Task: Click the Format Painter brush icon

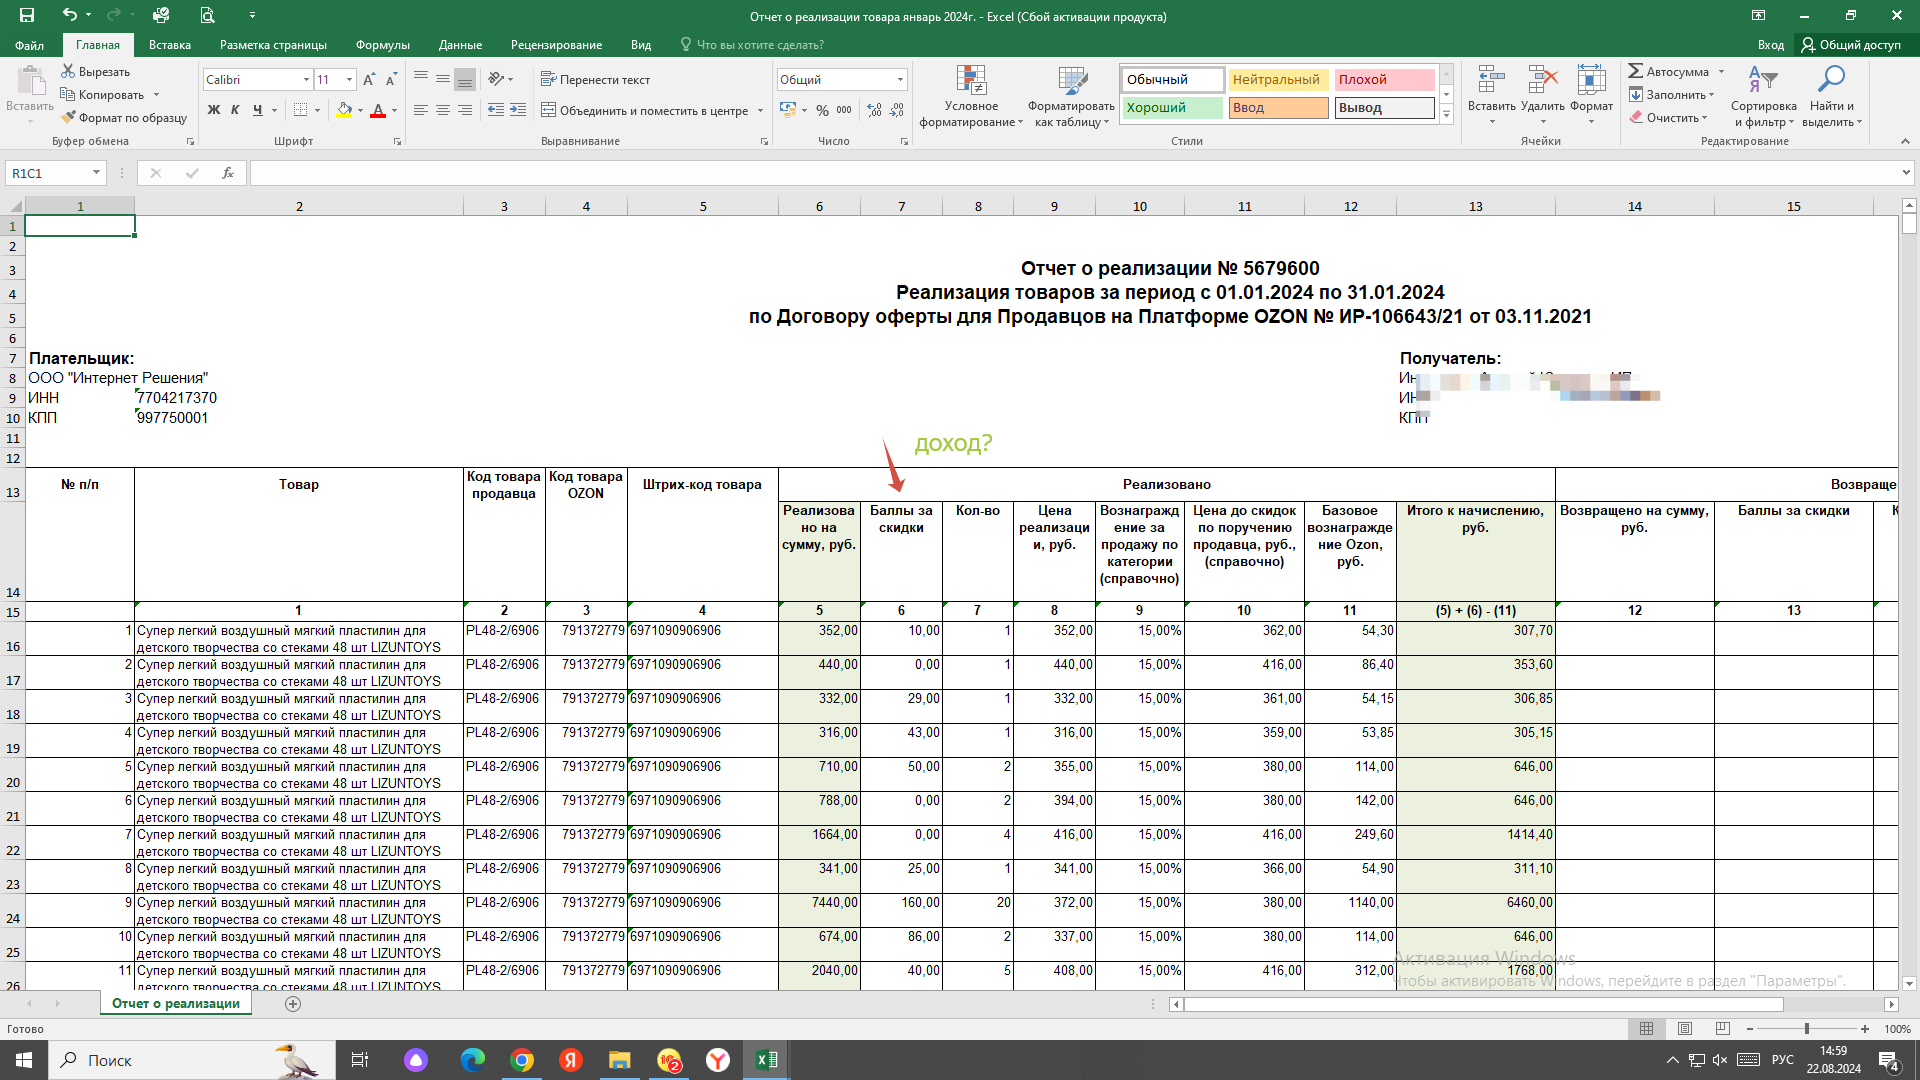Action: click(x=68, y=118)
